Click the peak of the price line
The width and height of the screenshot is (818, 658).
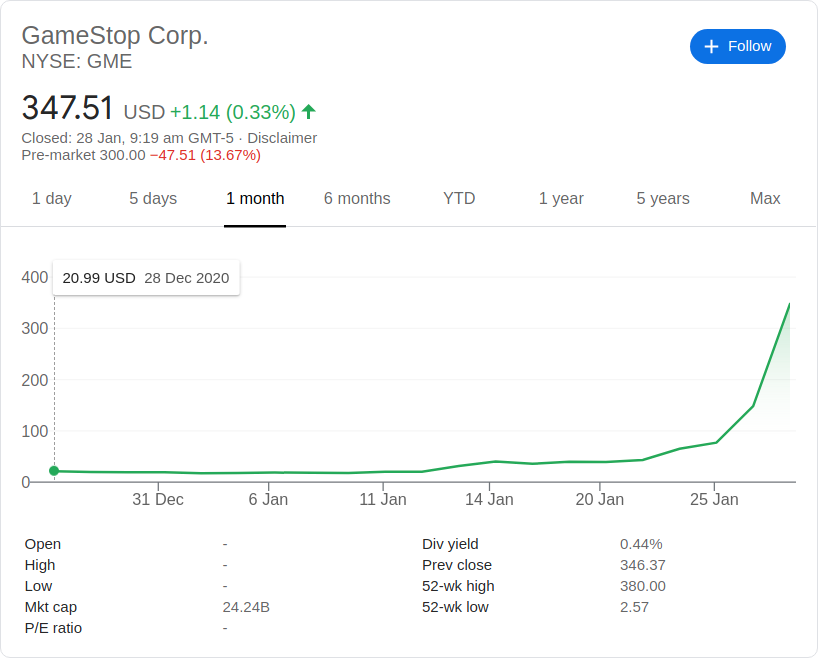click(x=789, y=304)
